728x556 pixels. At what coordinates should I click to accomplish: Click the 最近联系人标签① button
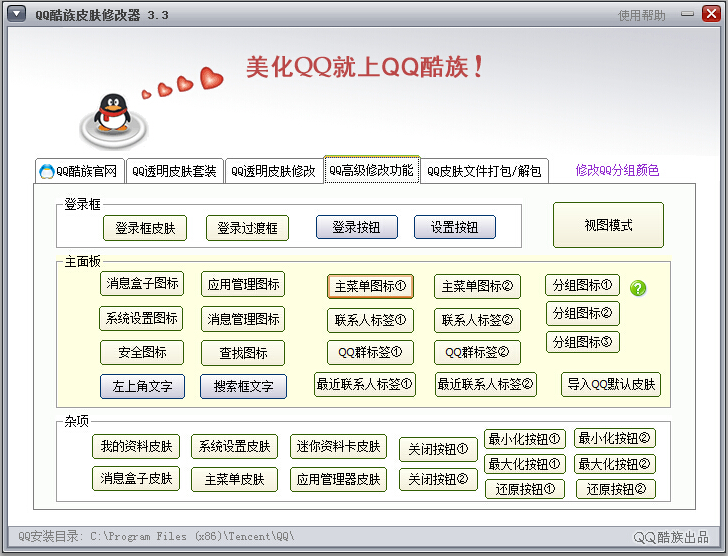coord(365,384)
